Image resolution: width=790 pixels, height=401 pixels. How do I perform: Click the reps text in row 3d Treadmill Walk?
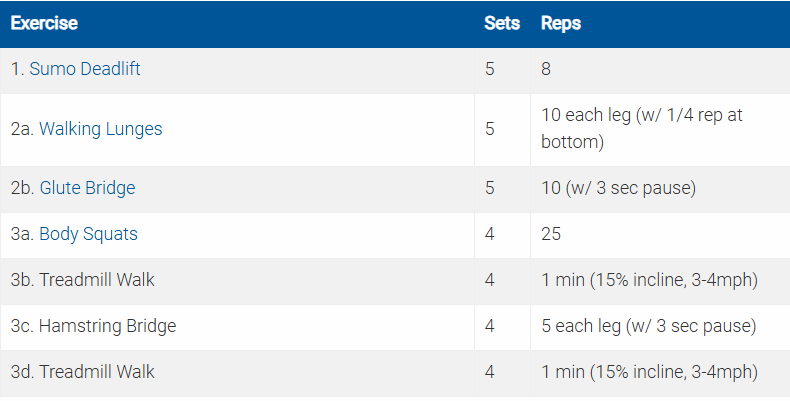tap(649, 372)
